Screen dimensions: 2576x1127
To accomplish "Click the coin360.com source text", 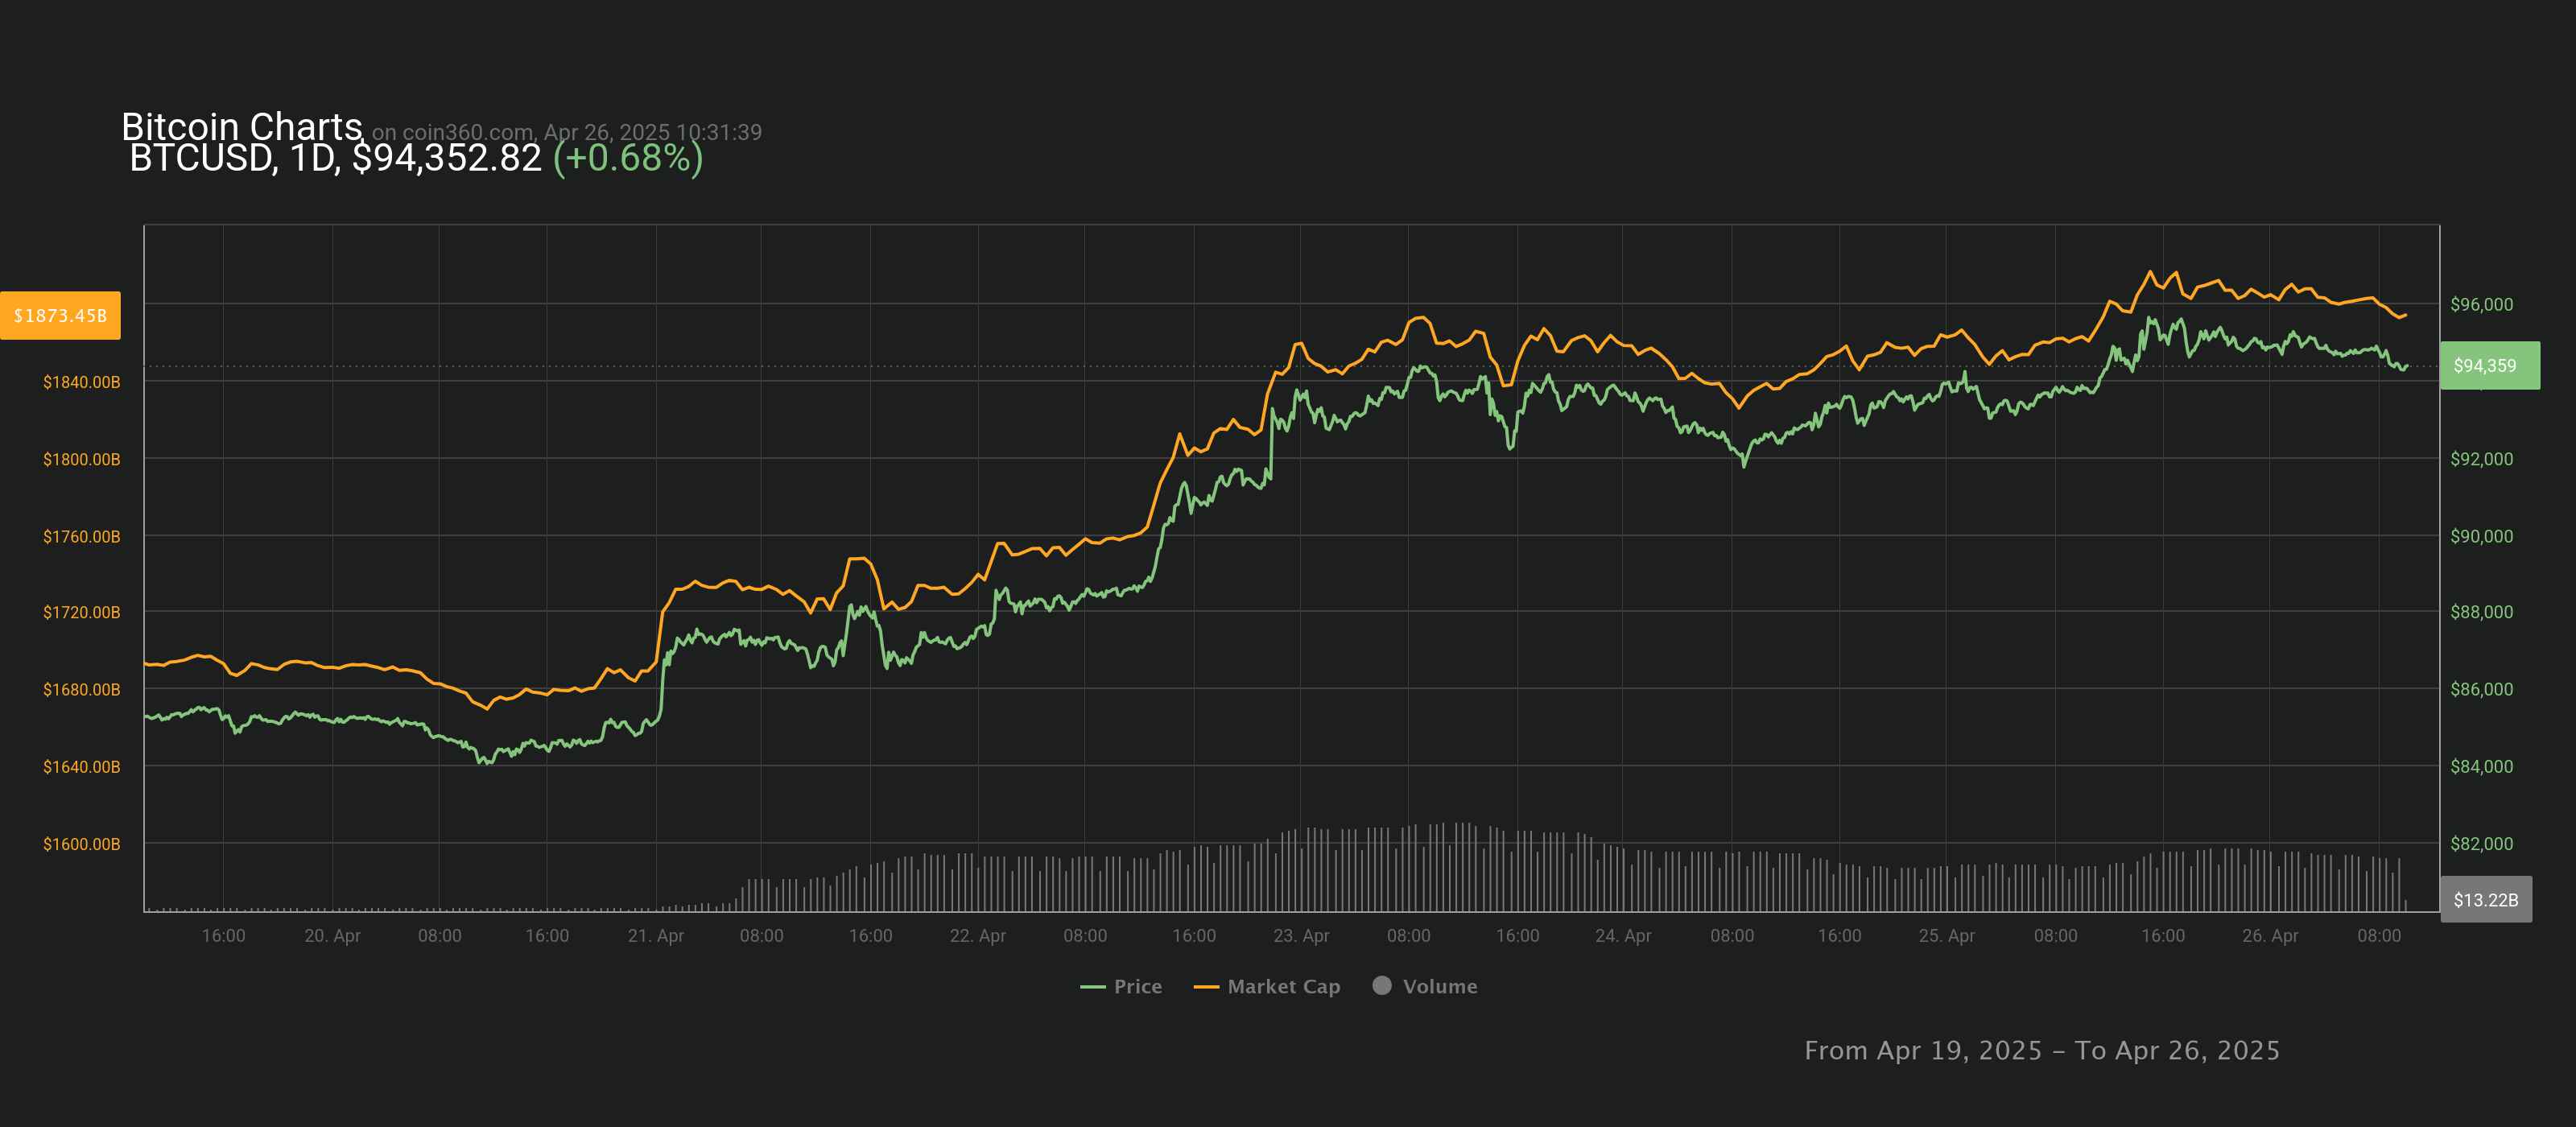I will tap(466, 132).
